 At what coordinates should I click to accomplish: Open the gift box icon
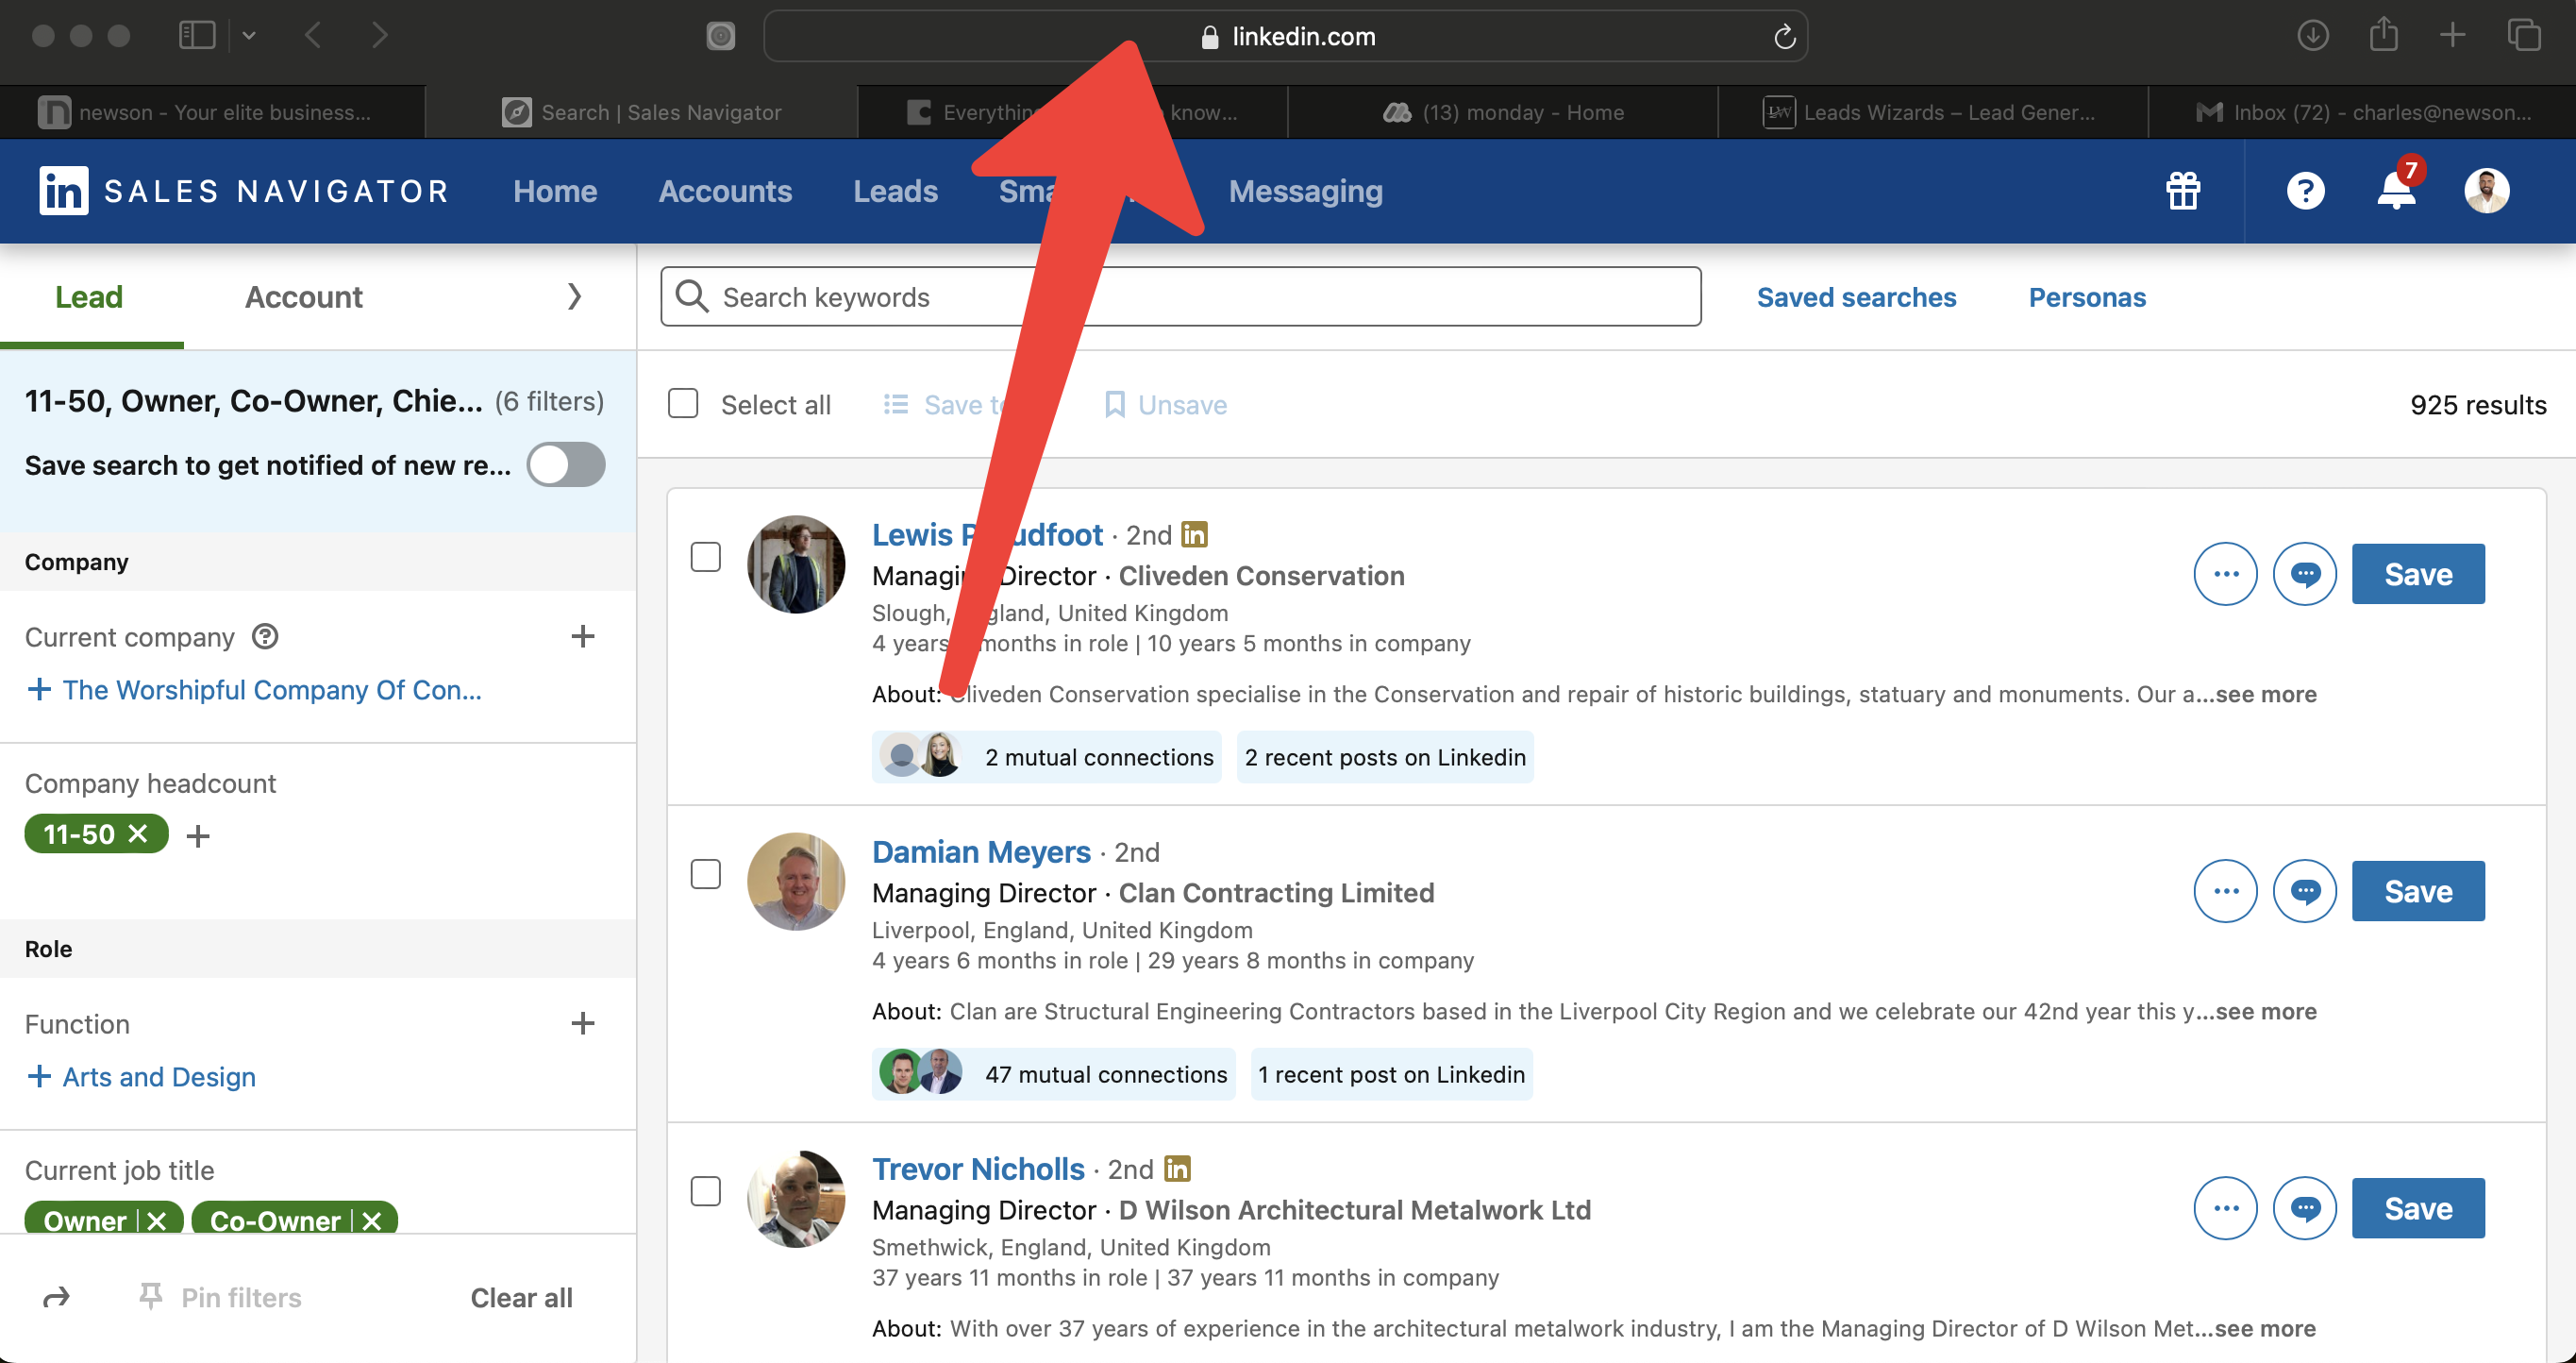point(2183,191)
